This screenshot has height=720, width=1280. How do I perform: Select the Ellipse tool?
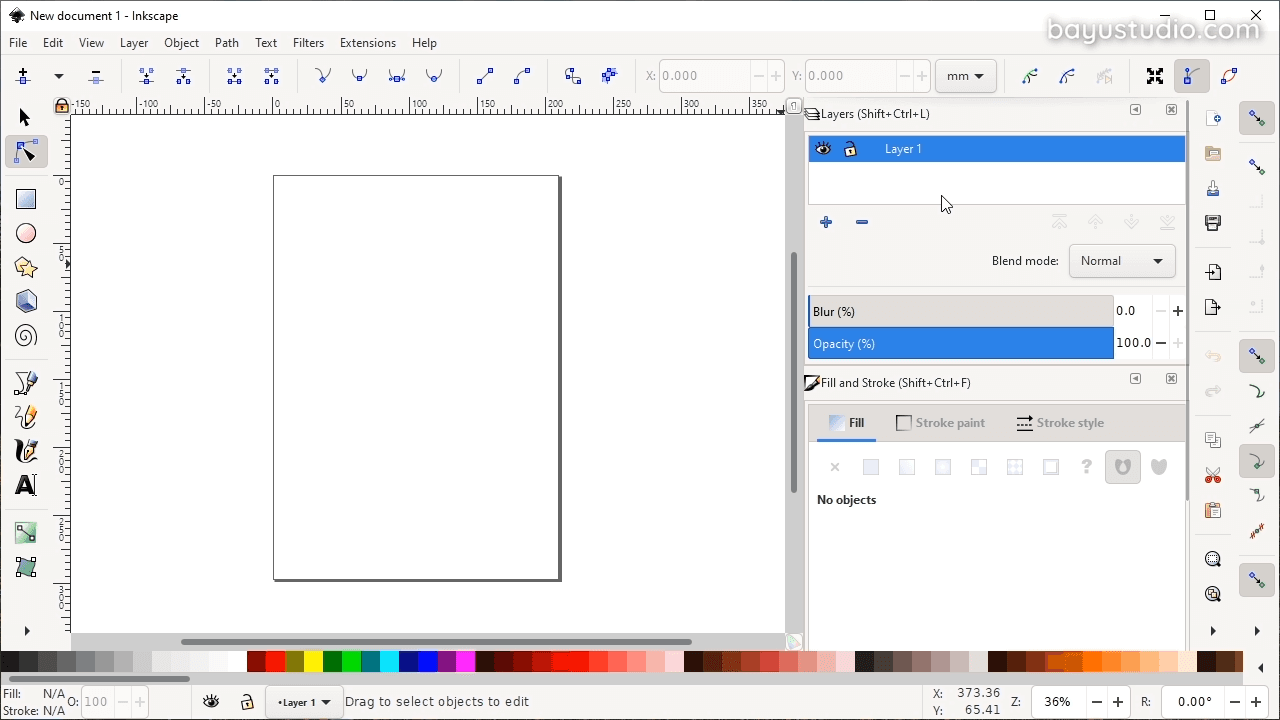pyautogui.click(x=26, y=233)
